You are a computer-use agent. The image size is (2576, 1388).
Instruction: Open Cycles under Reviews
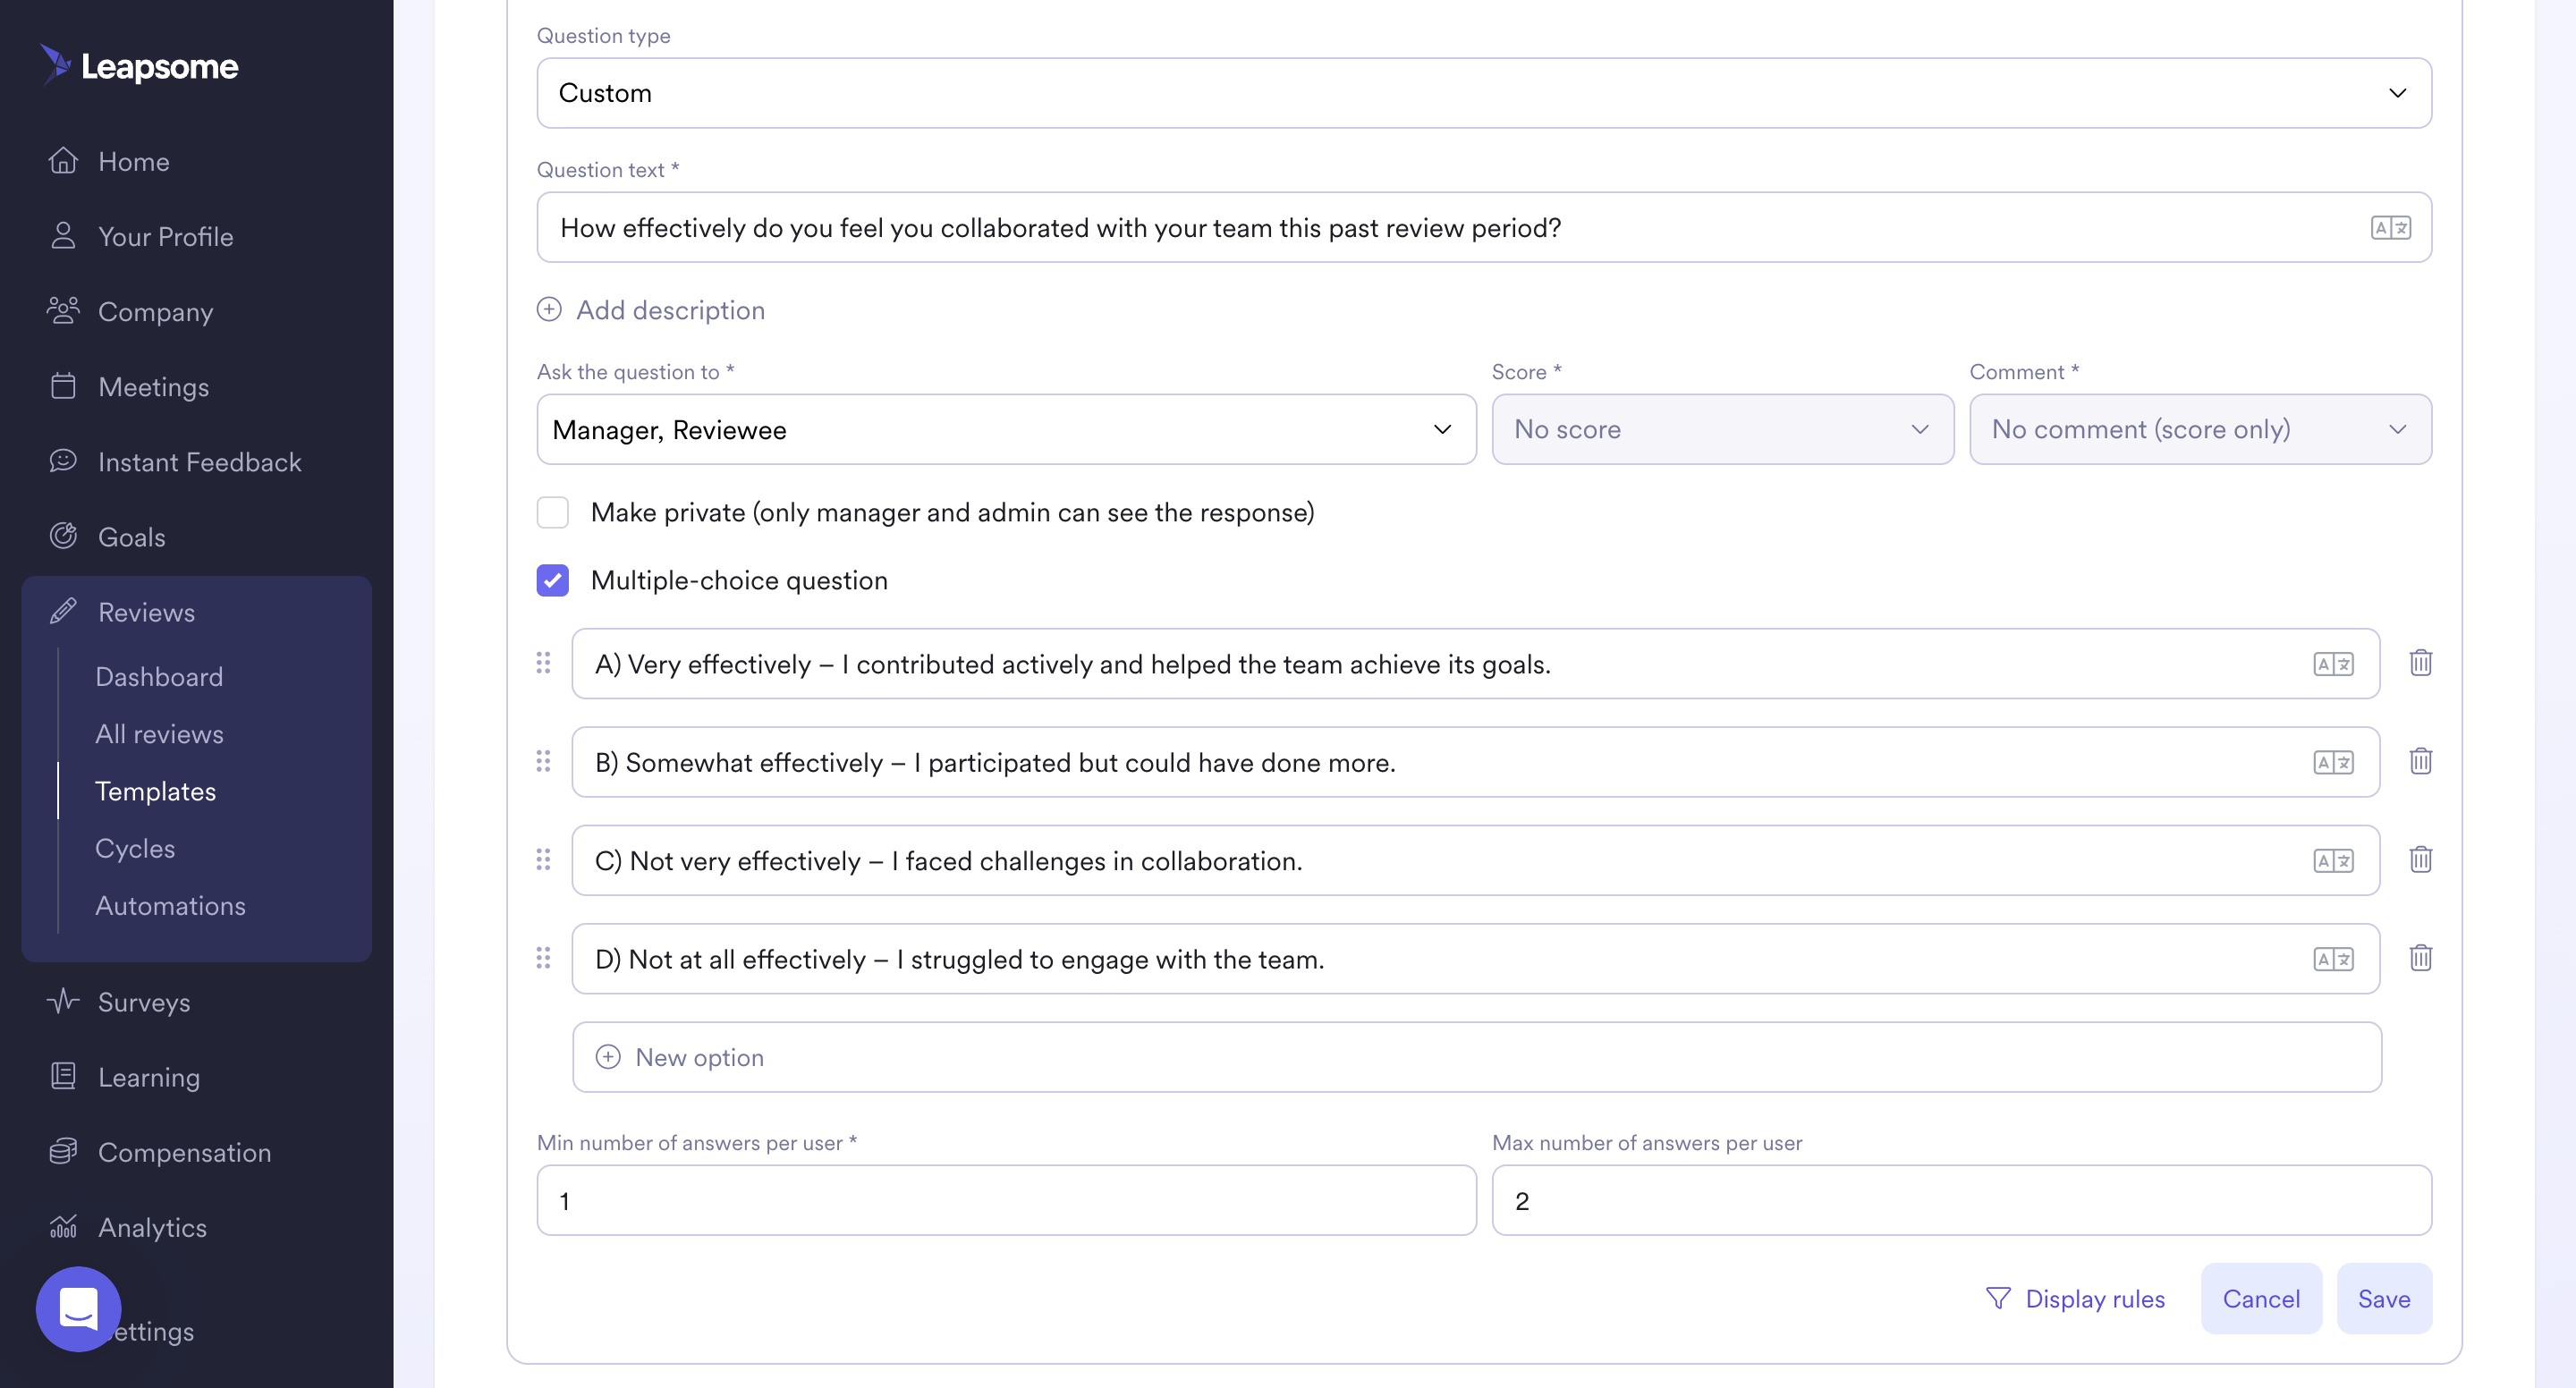135,847
